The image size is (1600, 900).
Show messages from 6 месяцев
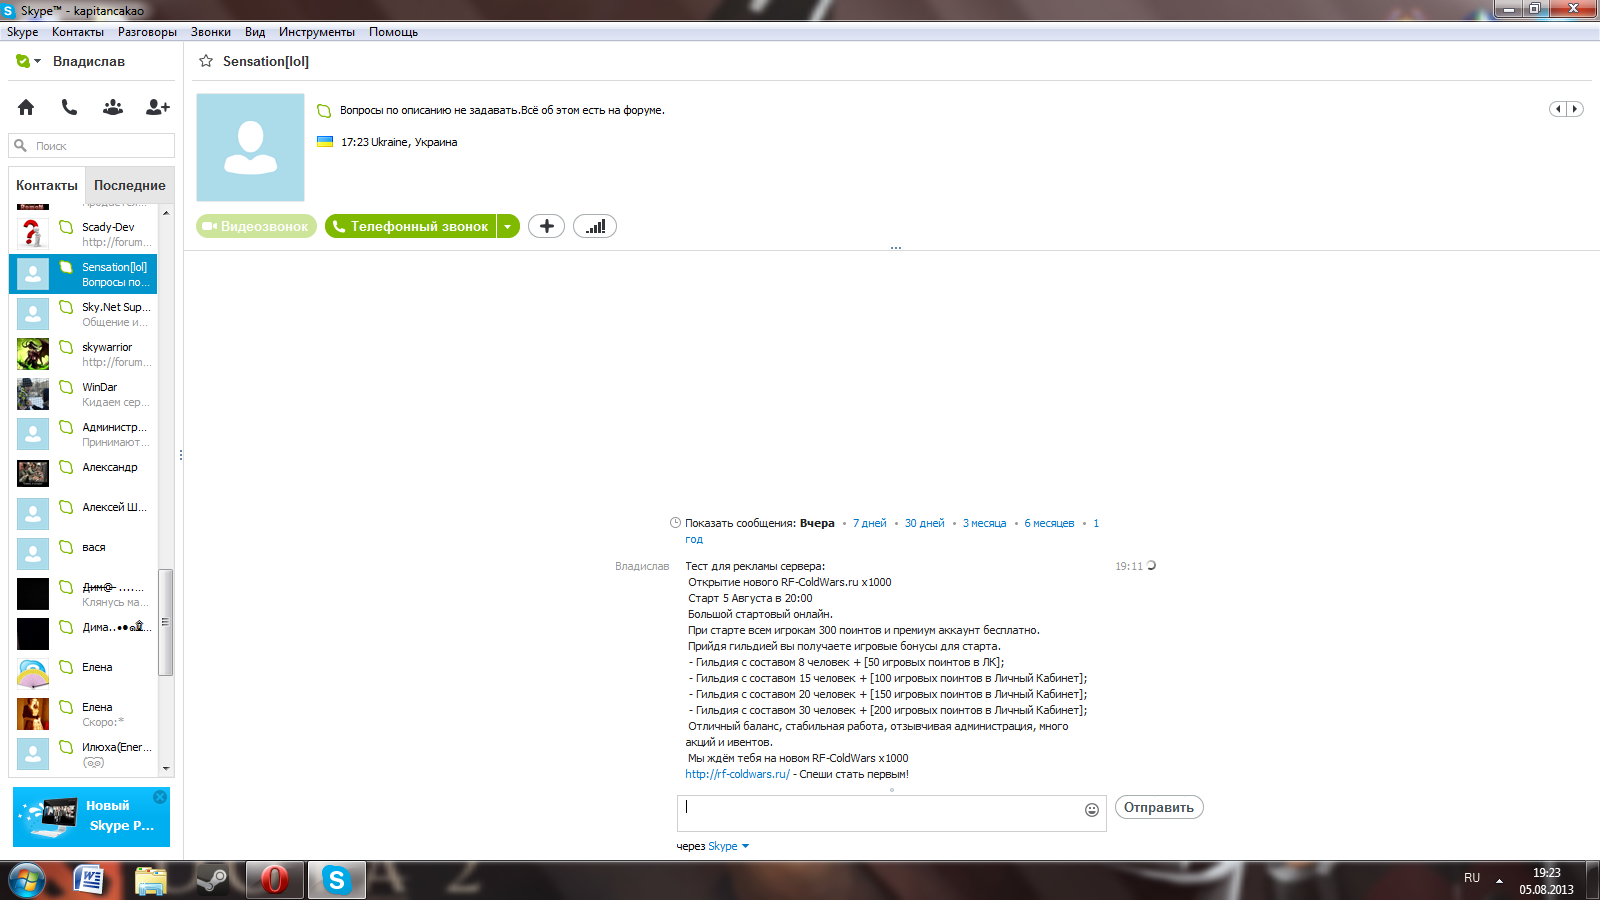[x=1049, y=523]
